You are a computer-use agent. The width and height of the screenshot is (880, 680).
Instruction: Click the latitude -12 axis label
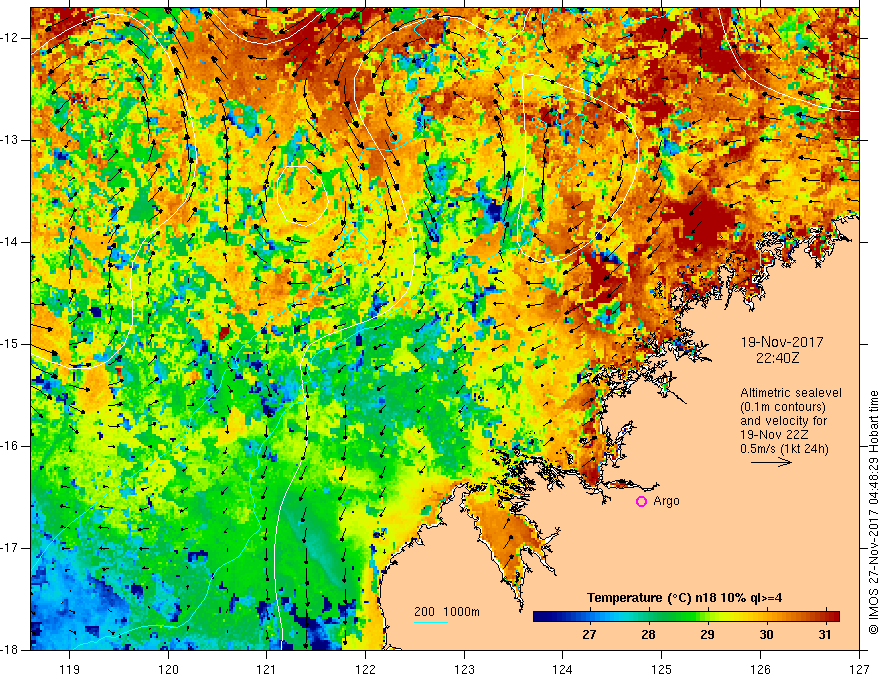10,38
